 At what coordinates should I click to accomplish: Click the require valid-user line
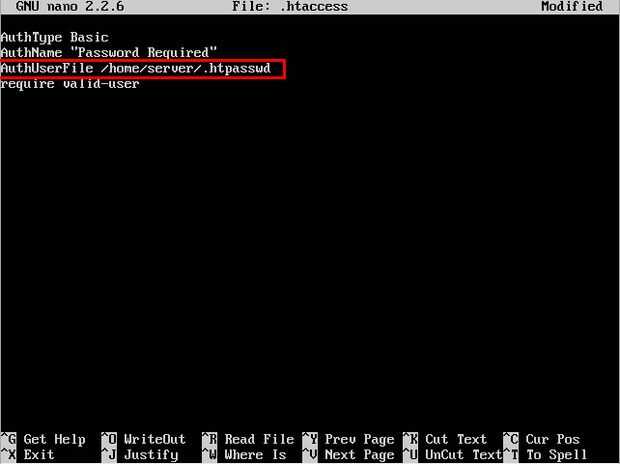coord(70,84)
